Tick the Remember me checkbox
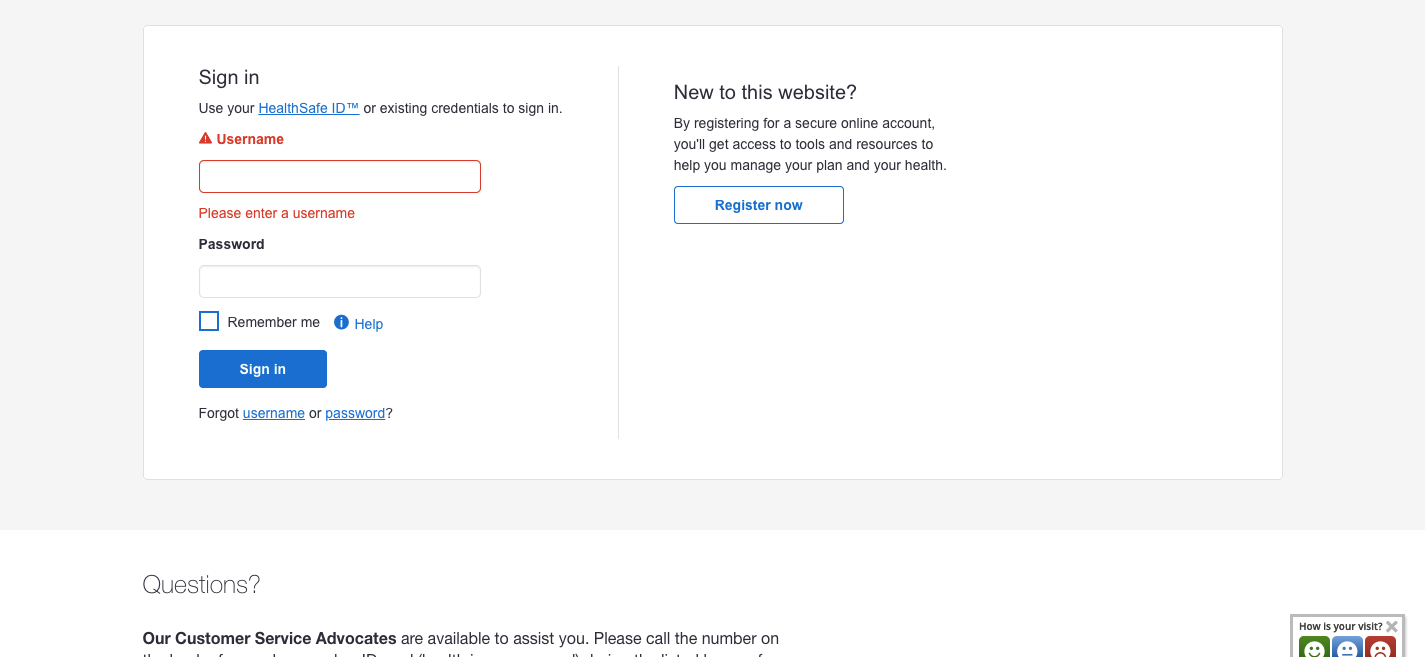The image size is (1425, 657). click(x=209, y=321)
